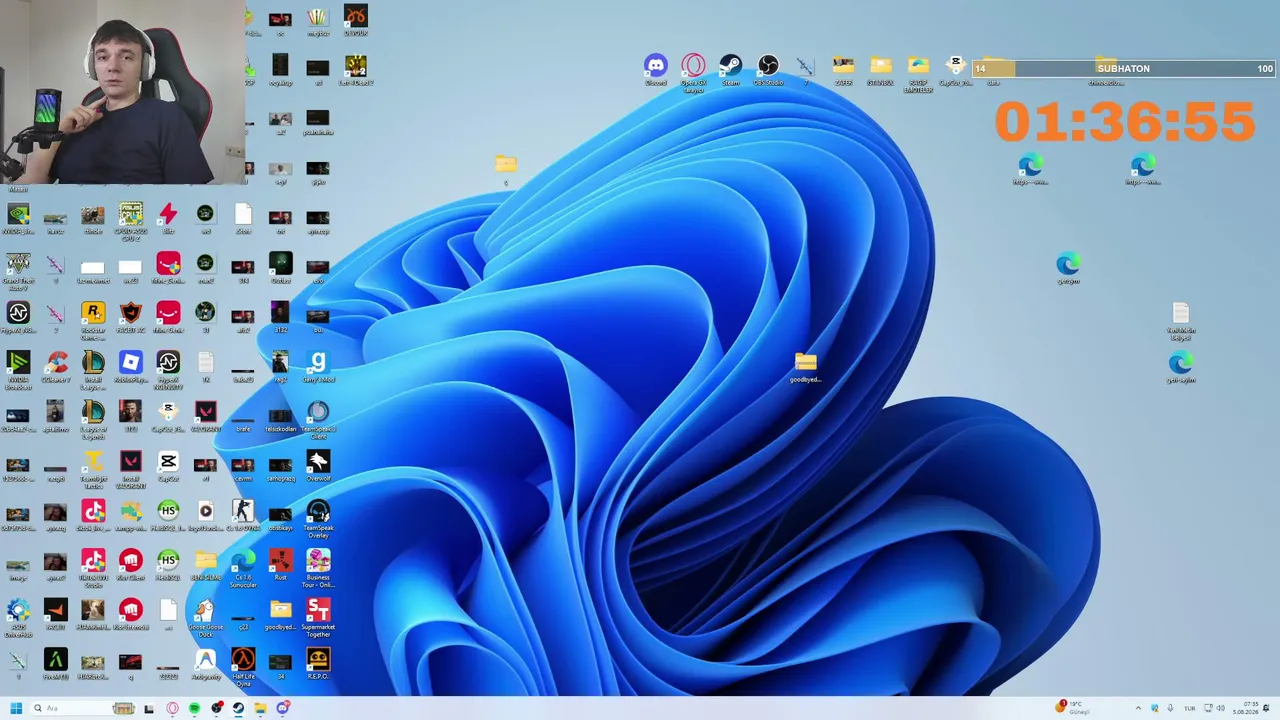The image size is (1280, 720).
Task: Select the R.E.P.O. game shortcut
Action: coord(318,664)
